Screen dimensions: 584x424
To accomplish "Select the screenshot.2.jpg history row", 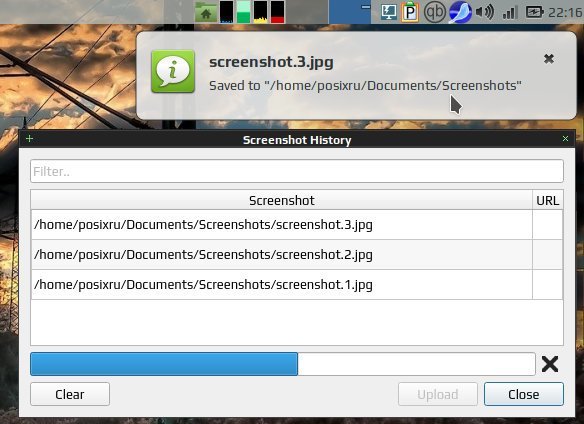I will (x=297, y=255).
